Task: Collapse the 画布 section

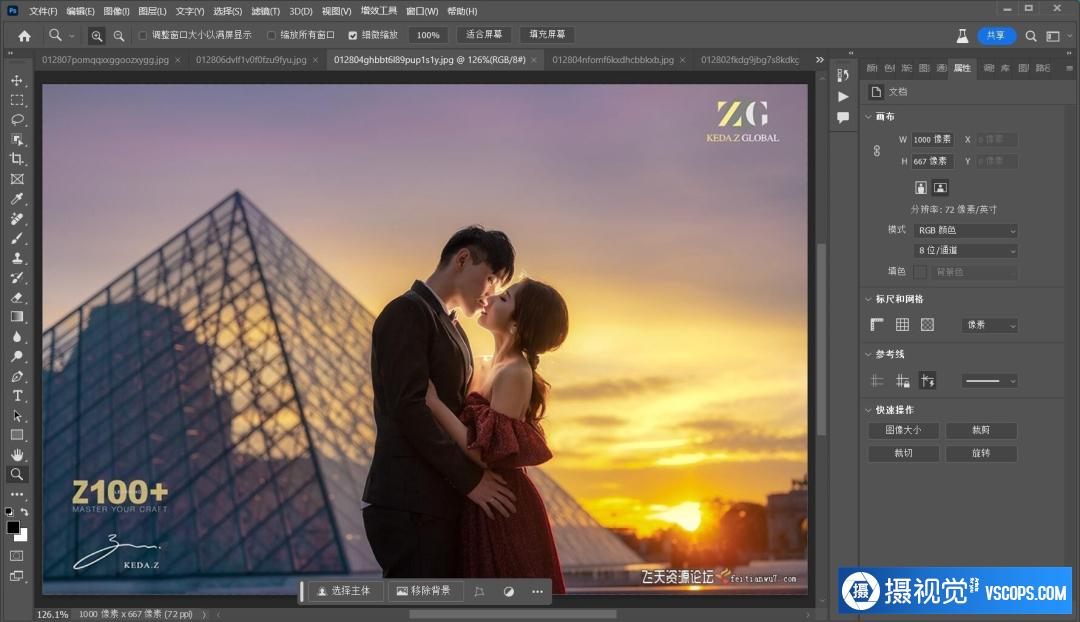Action: pos(869,116)
